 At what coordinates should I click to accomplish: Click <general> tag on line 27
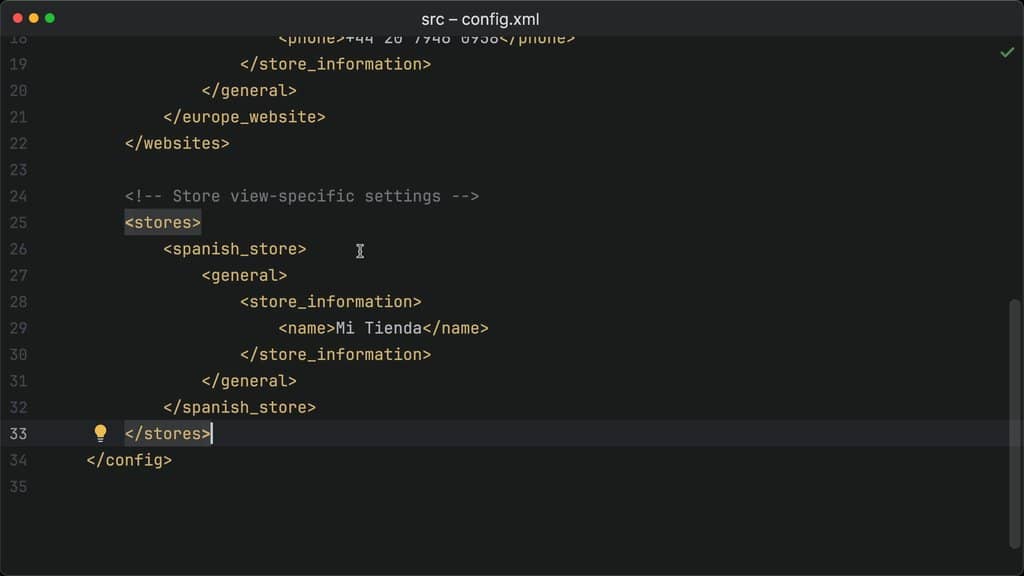(x=244, y=276)
